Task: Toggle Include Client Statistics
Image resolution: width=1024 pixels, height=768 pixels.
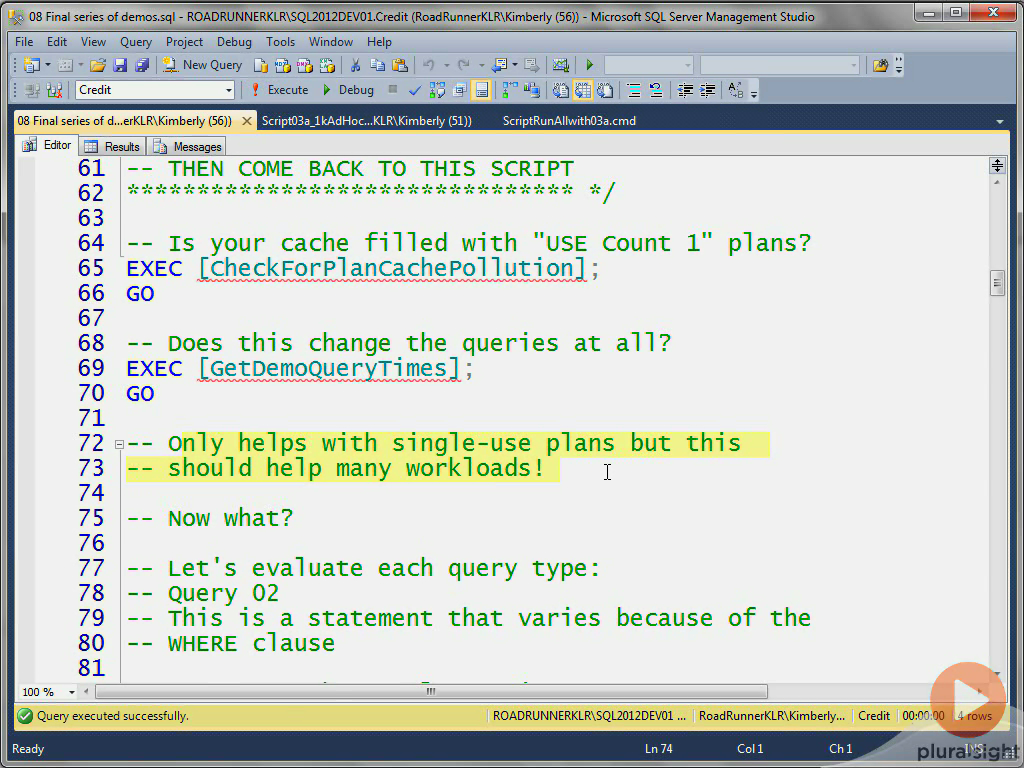Action: pos(532,90)
